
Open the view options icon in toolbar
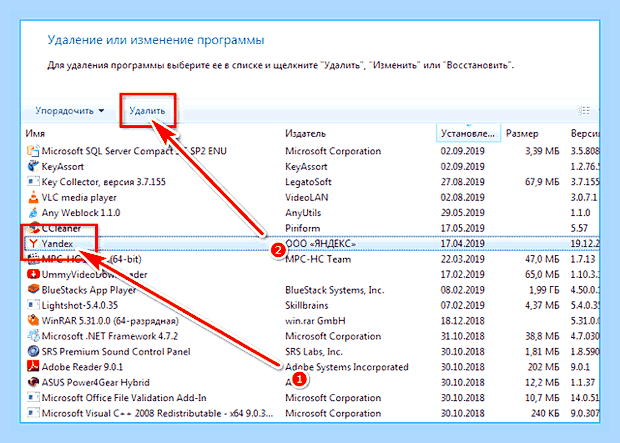tap(584, 111)
